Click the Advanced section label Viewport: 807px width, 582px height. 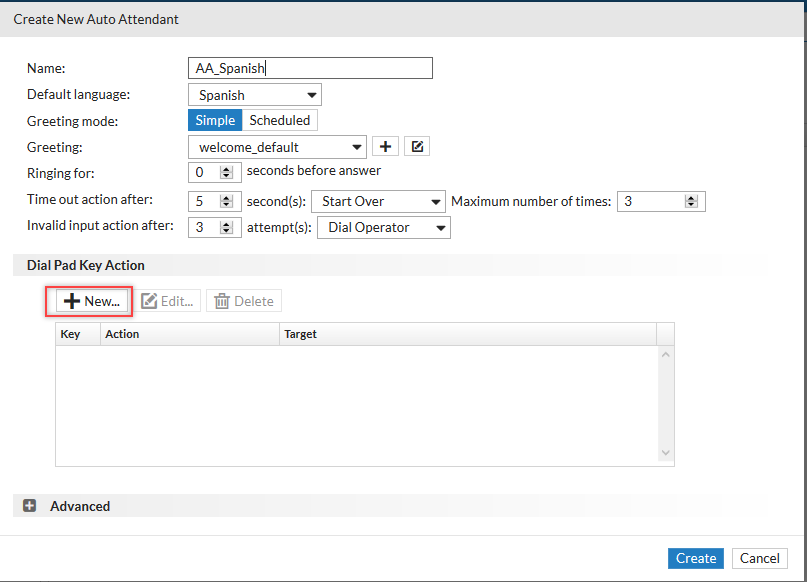(x=80, y=506)
